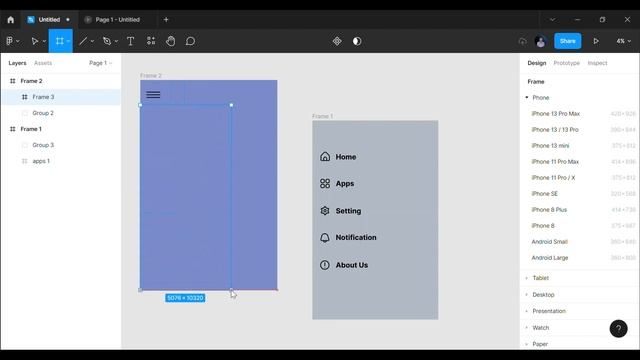Click the Setting gear icon in Frame 1

coord(325,211)
